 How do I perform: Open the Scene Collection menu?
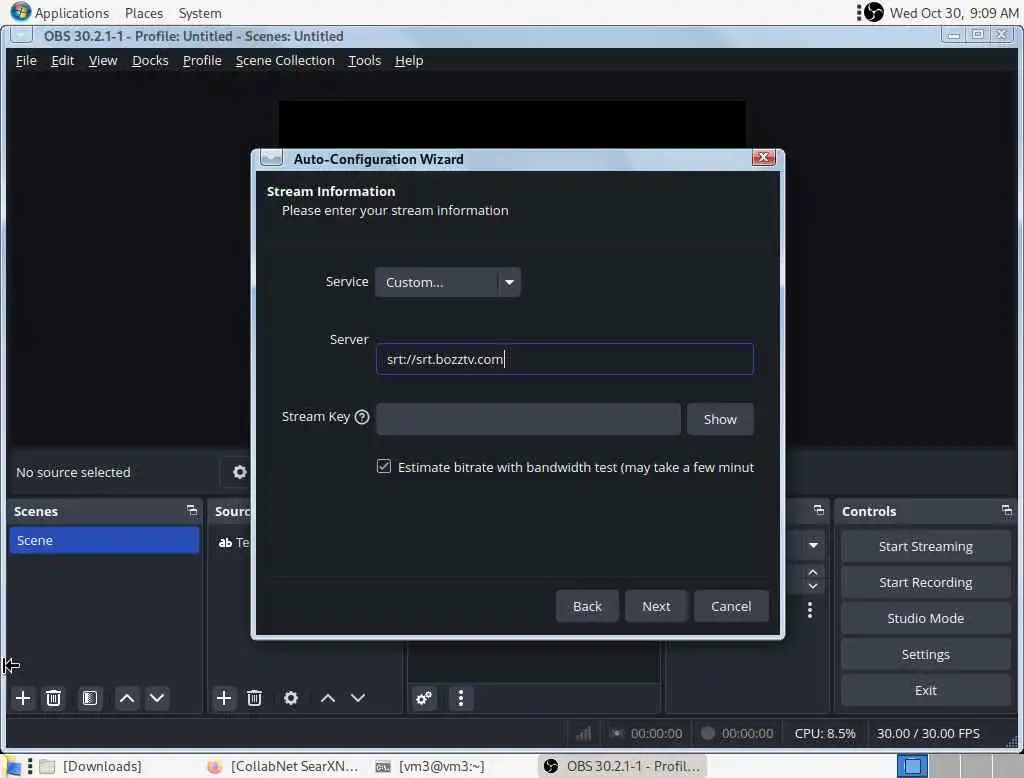tap(285, 61)
